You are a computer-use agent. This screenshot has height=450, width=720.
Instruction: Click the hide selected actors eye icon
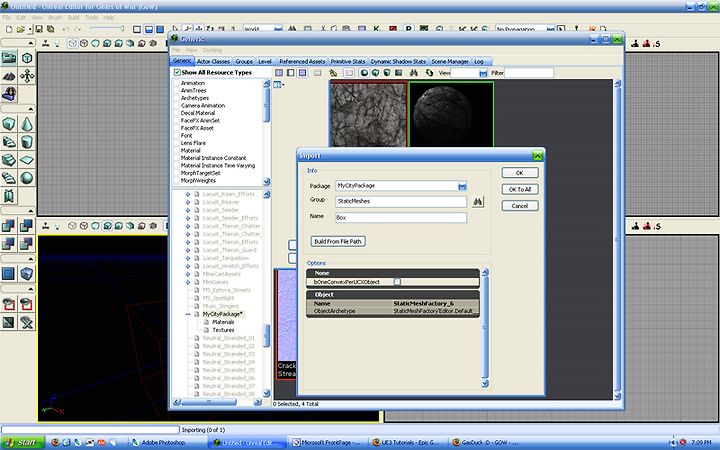click(x=27, y=304)
